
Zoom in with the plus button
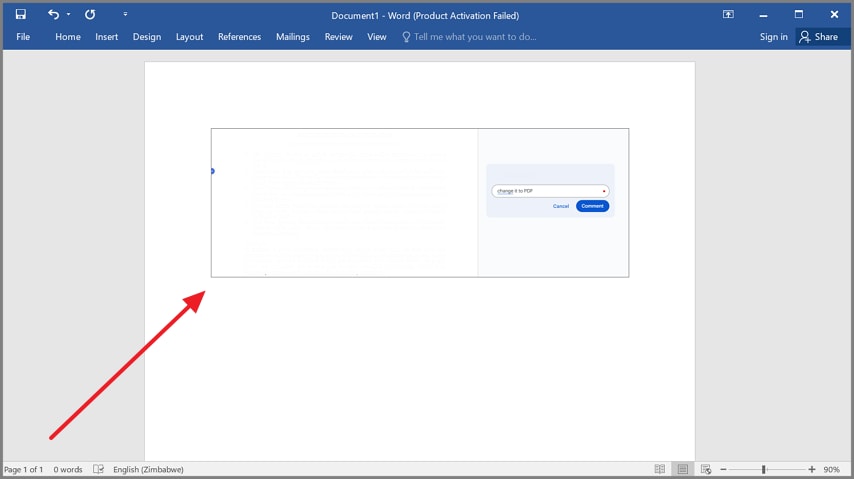tap(812, 469)
